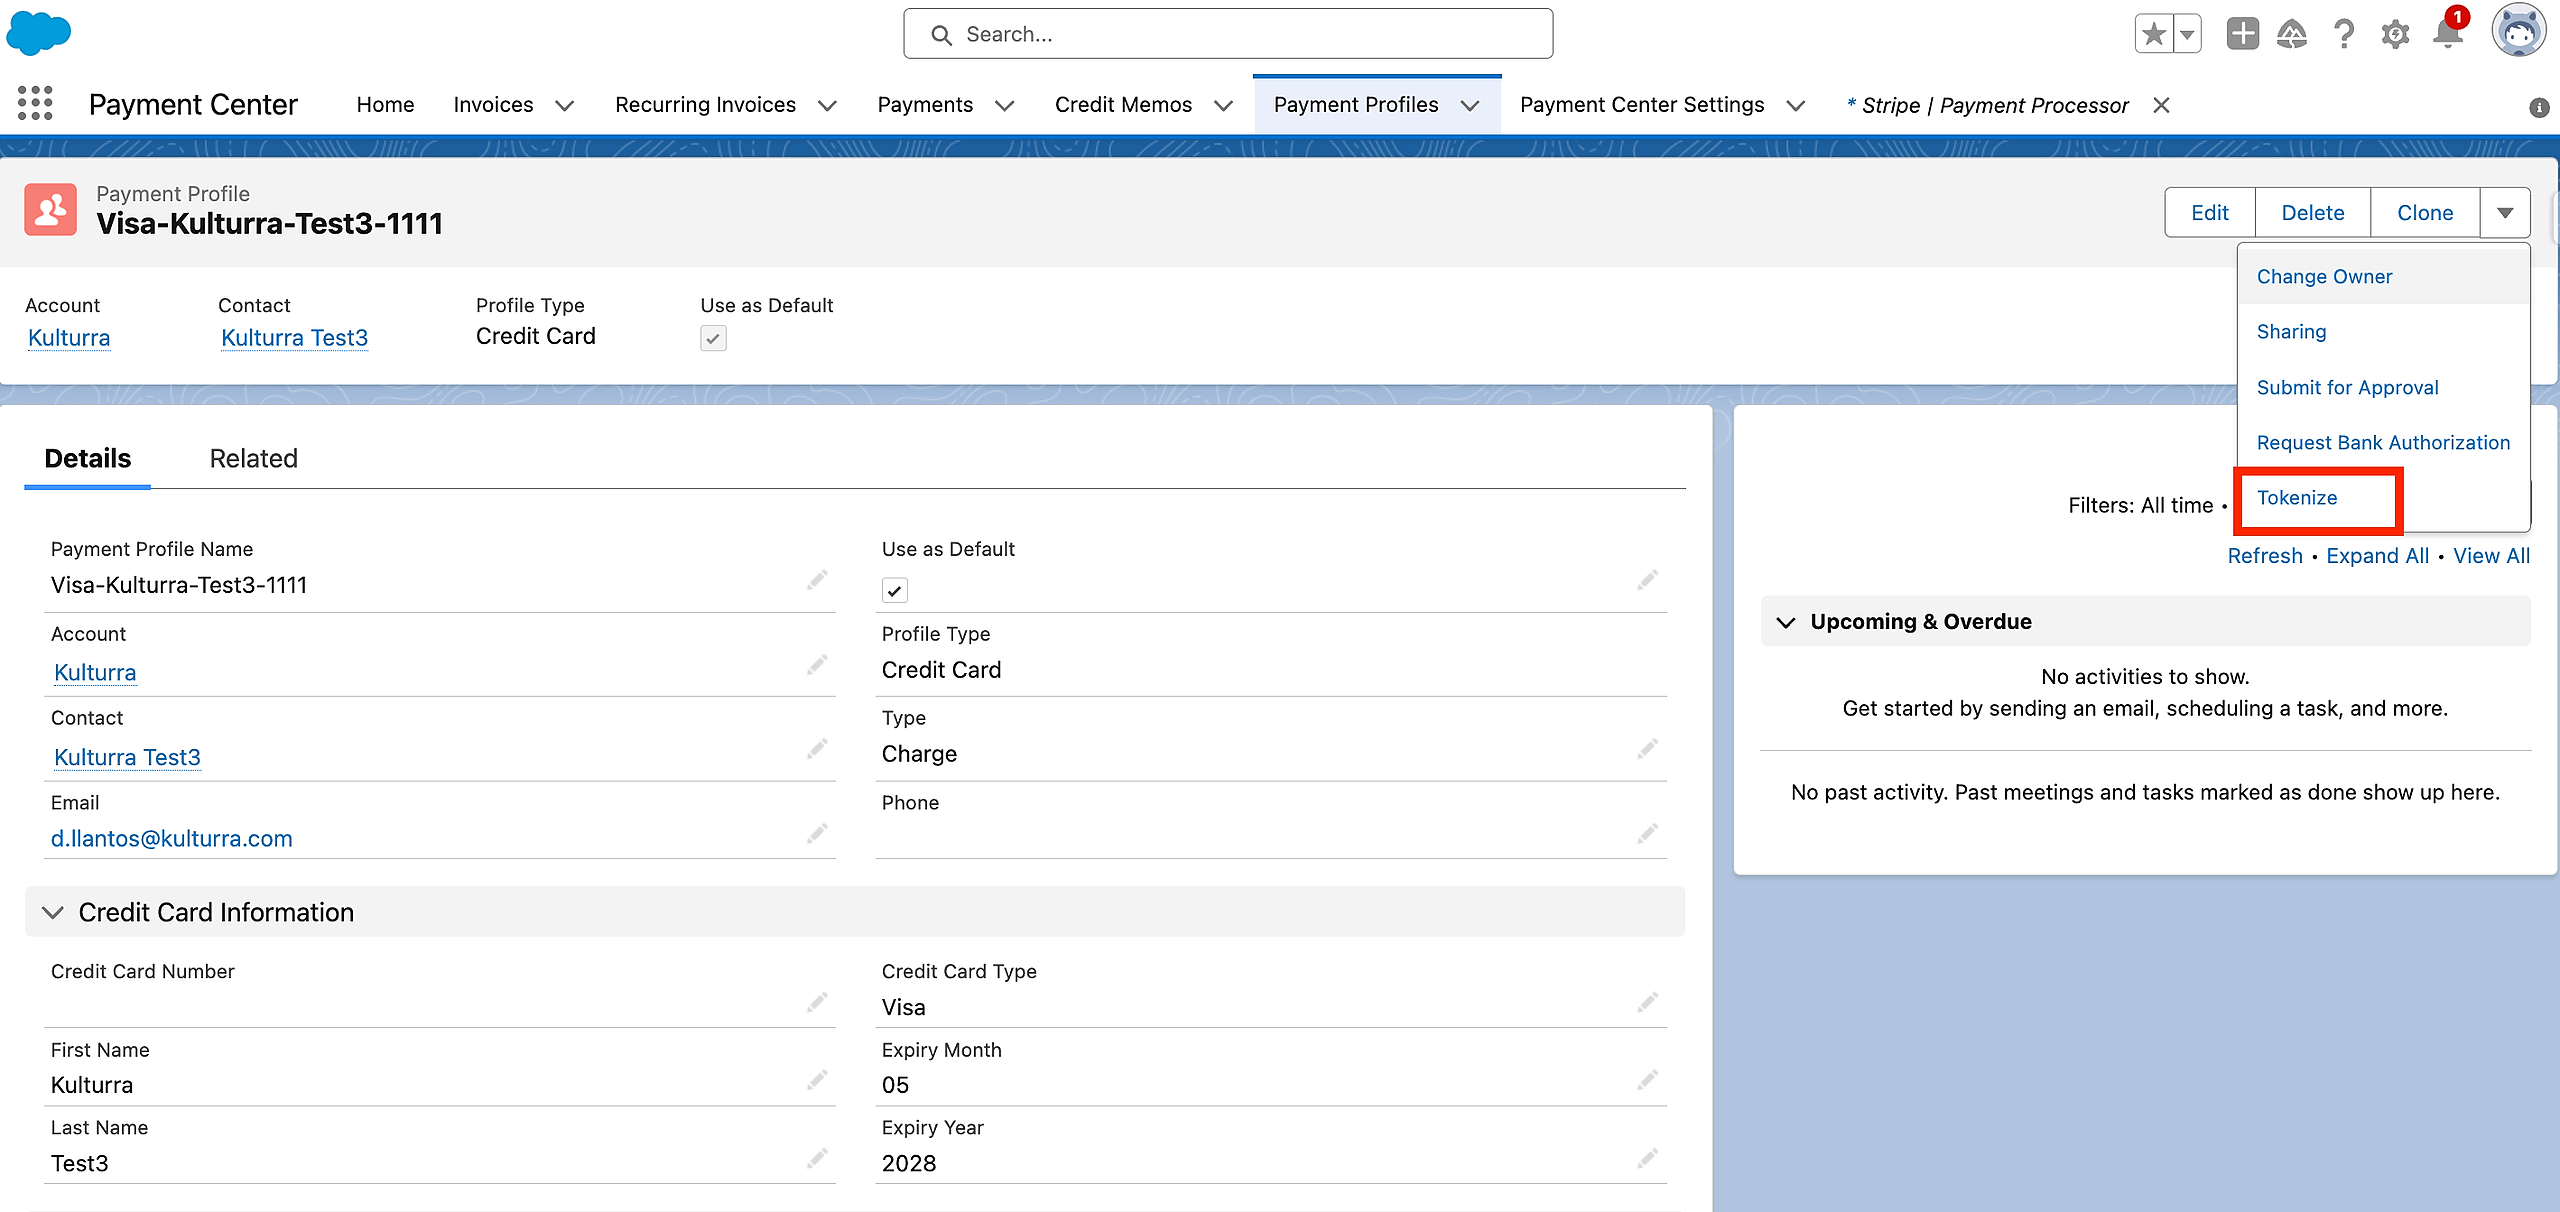Collapse the Credit Card Information section
Viewport: 2560px width, 1212px height.
pos(53,912)
